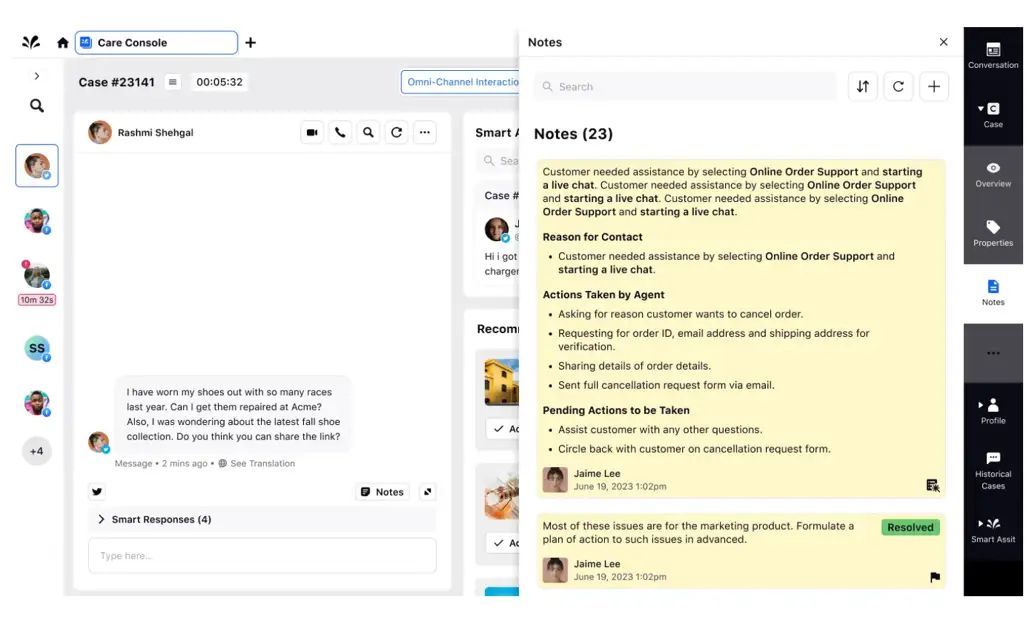
Task: Open Conversation in right sidebar
Action: [x=993, y=56]
